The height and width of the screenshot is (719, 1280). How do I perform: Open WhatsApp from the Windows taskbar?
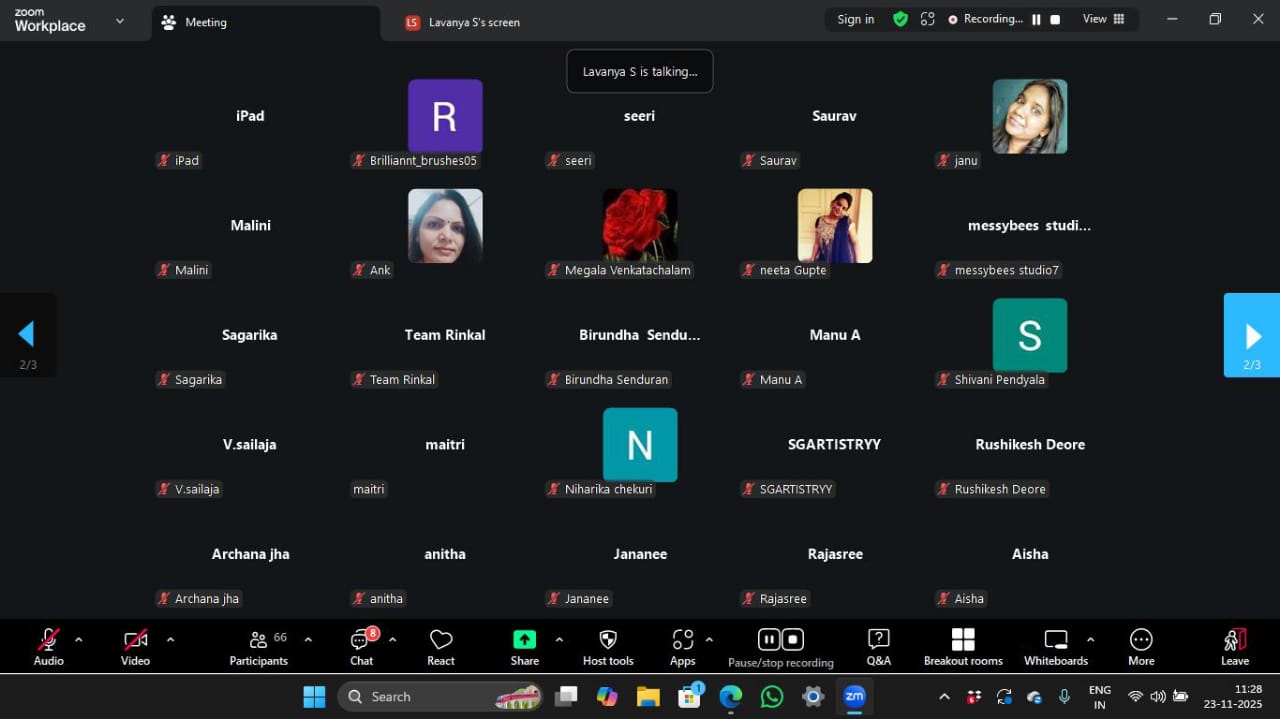772,697
